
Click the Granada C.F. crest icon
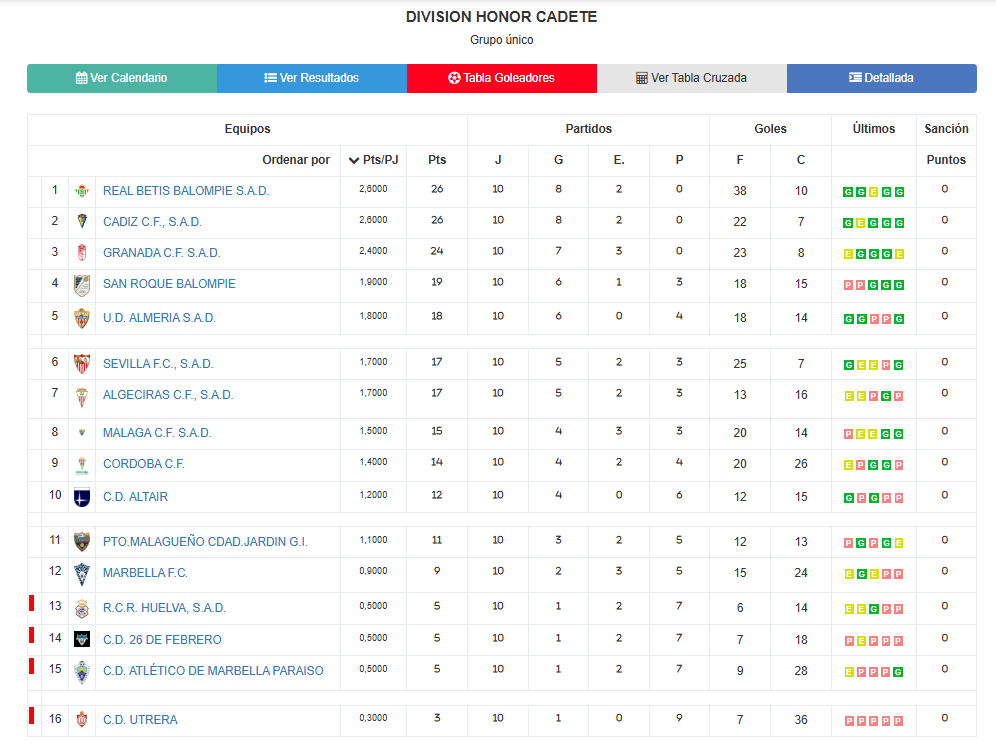(82, 253)
